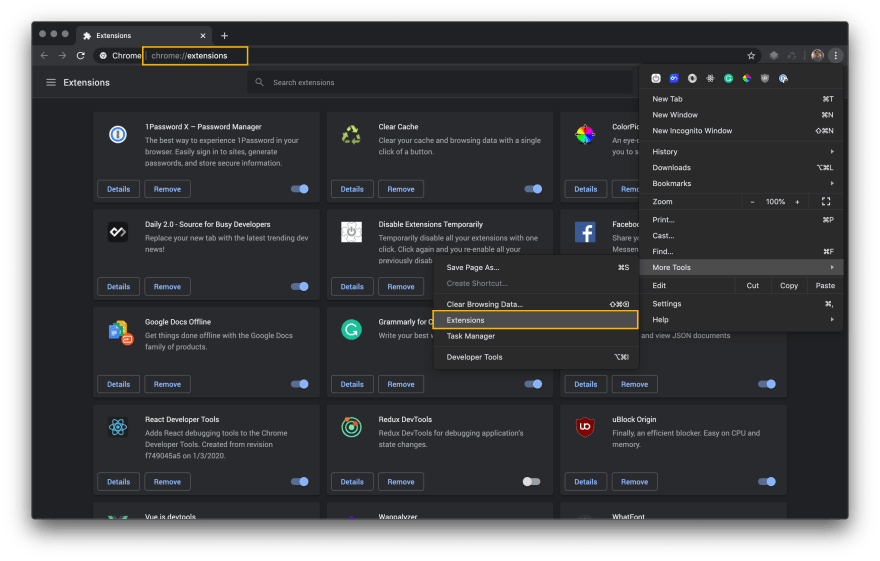This screenshot has height=561, width=880.
Task: Click the Facebook extension card icon
Action: [585, 232]
